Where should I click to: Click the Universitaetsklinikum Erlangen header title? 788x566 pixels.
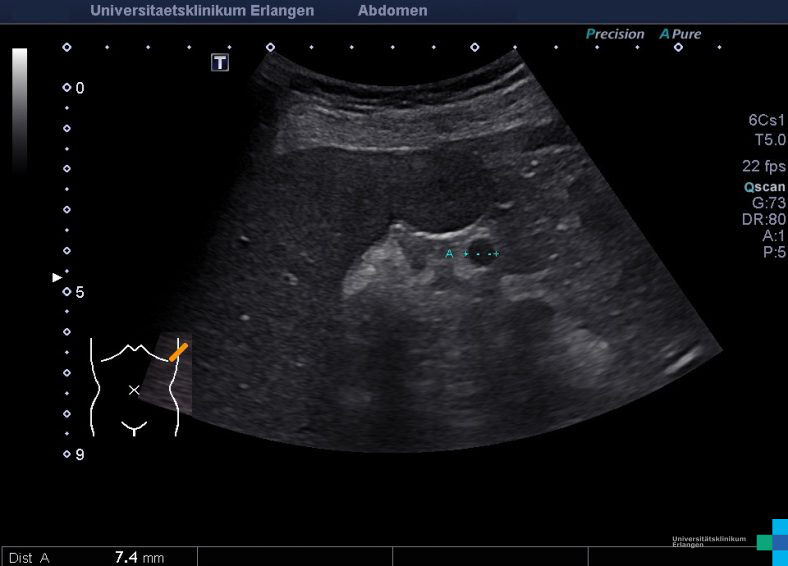(x=202, y=11)
